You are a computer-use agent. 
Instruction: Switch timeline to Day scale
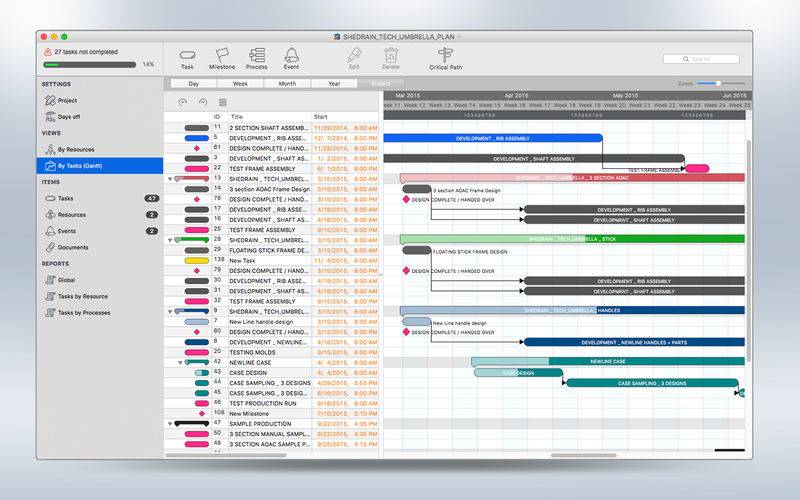(193, 84)
